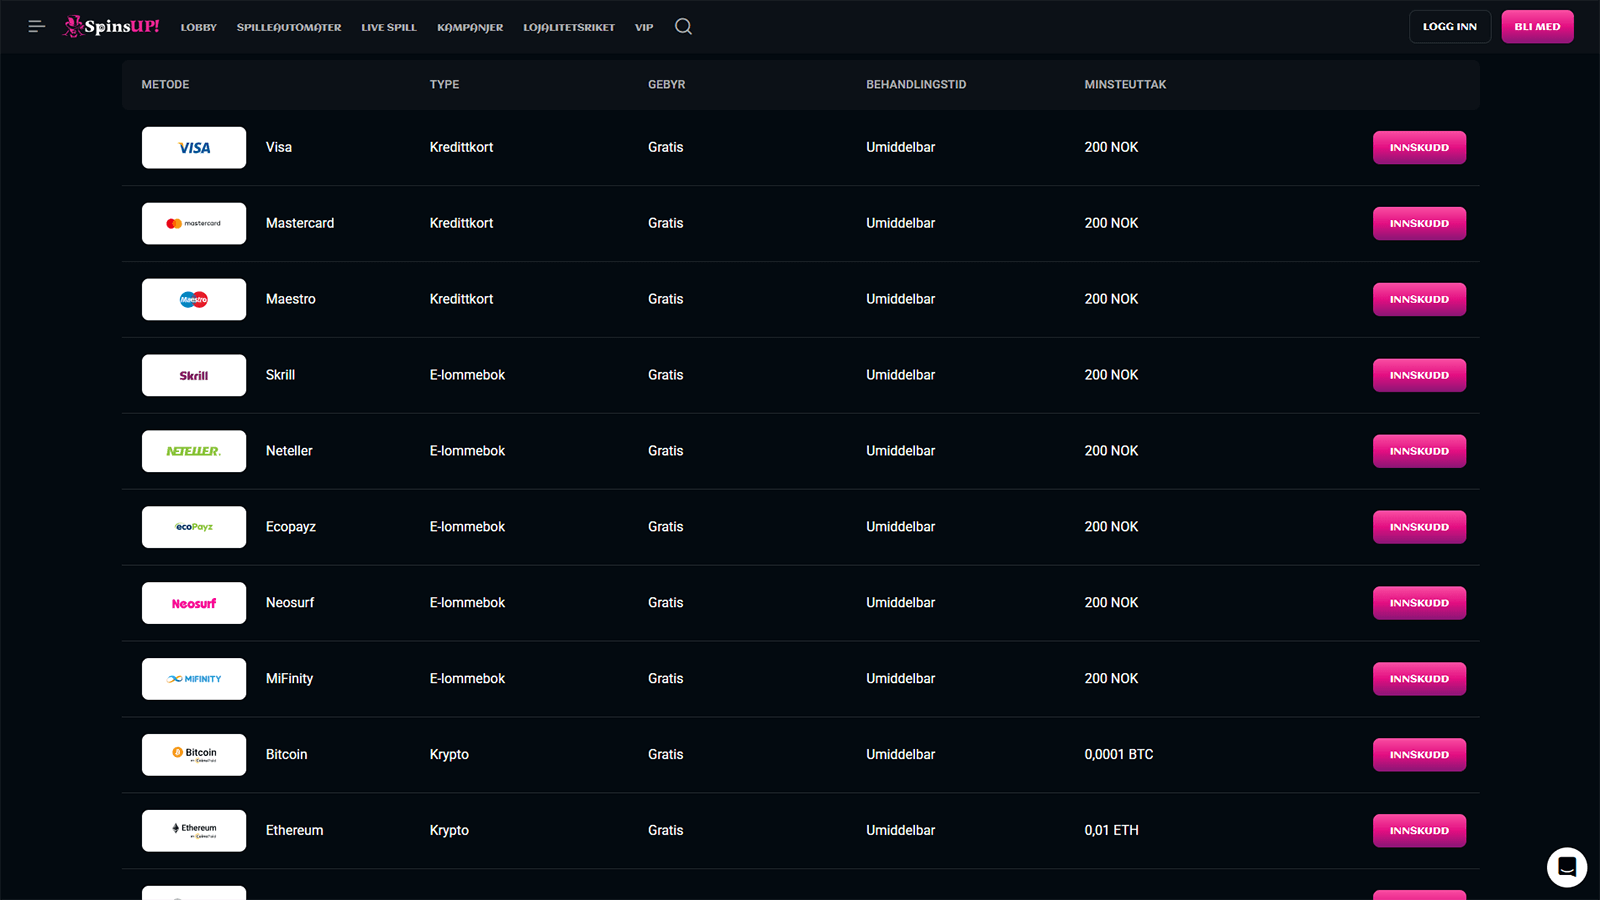This screenshot has width=1600, height=900.
Task: Click the Neosurf logo tile
Action: tap(194, 604)
